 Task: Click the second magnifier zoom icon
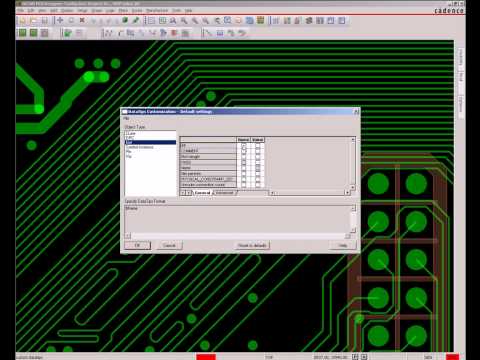click(x=184, y=21)
